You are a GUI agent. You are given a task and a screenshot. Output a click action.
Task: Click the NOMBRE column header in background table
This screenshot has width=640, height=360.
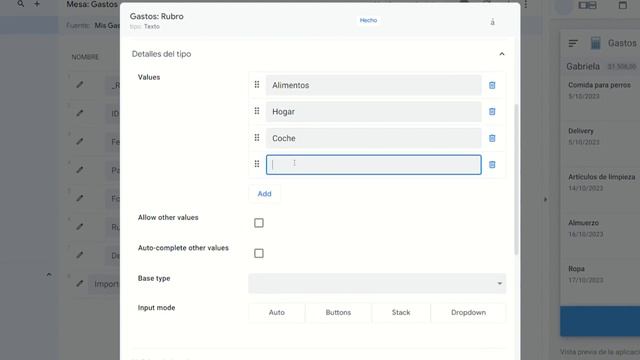[x=85, y=57]
